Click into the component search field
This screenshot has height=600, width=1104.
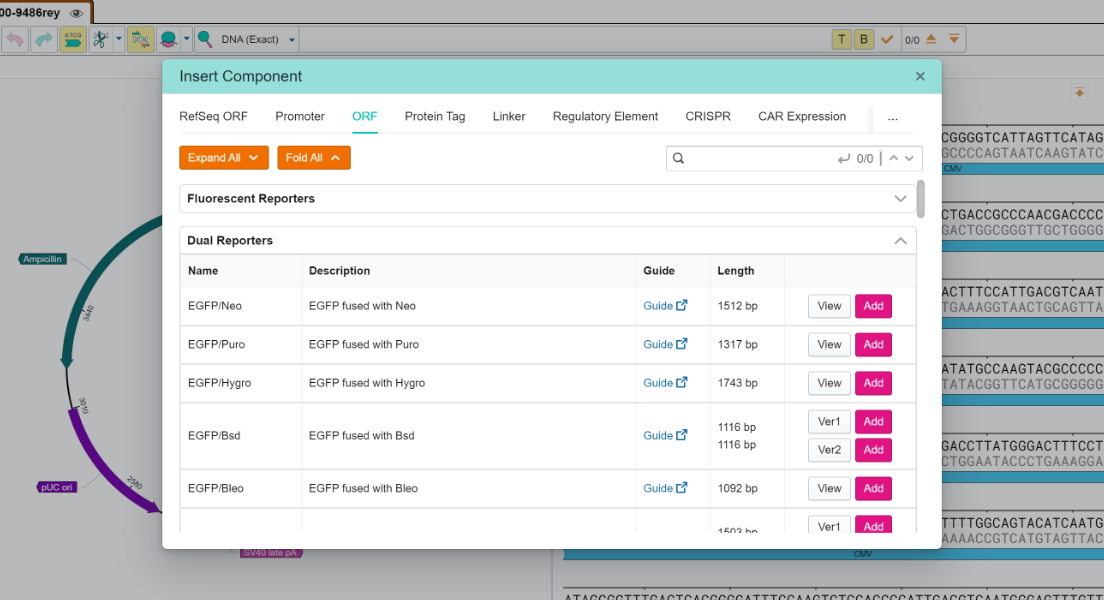(x=760, y=158)
